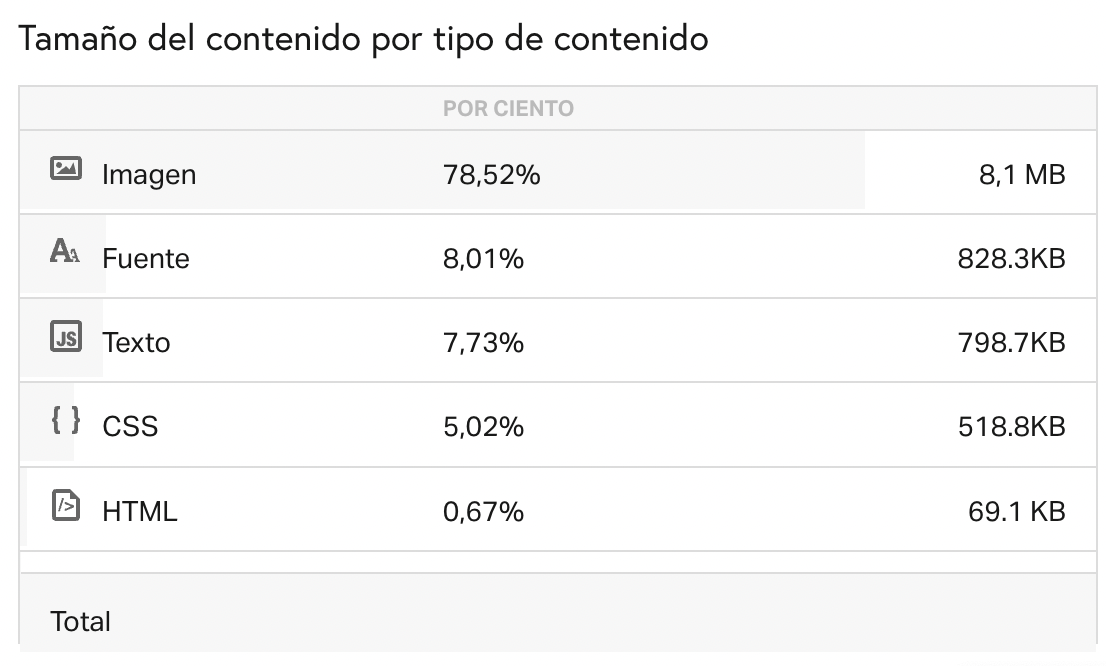Click the Imagen picture icon

66,169
